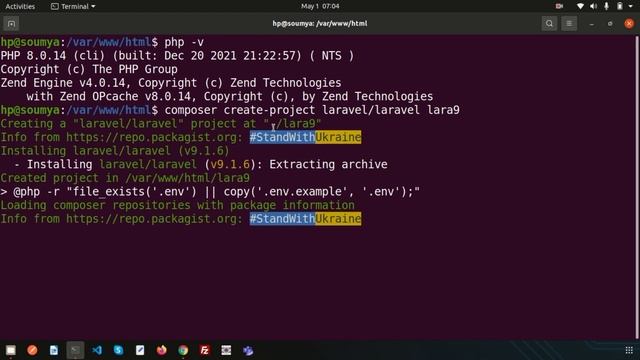Expand the system menu arrow
The height and width of the screenshot is (360, 640).
point(631,6)
